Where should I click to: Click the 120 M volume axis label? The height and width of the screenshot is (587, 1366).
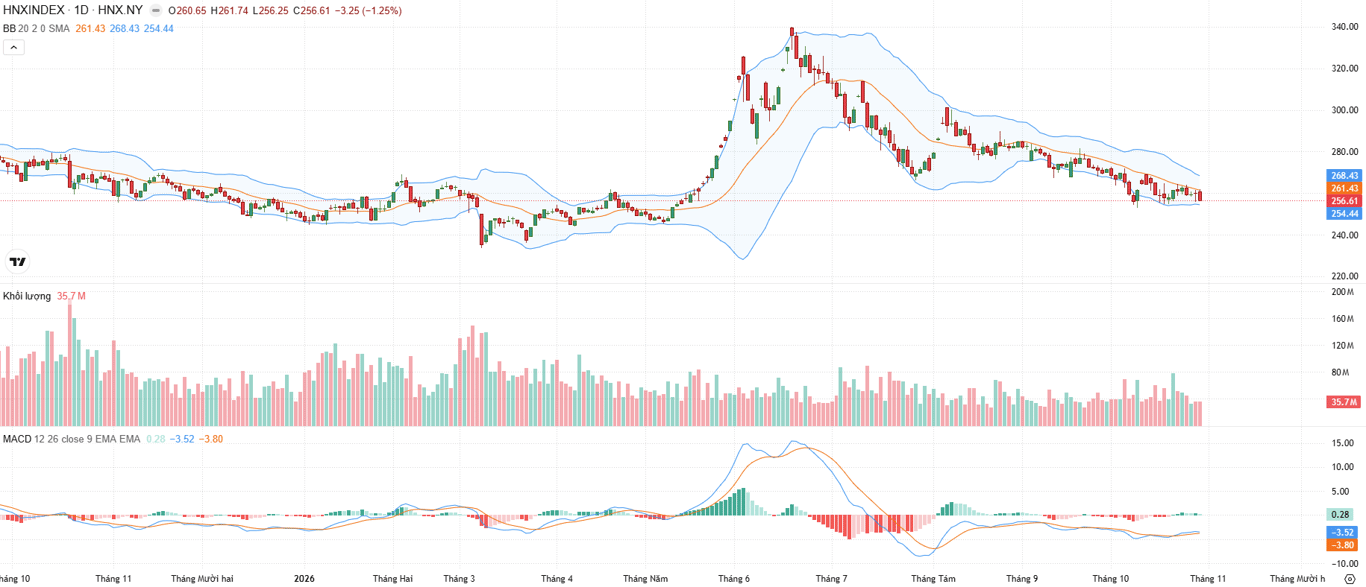[x=1342, y=346]
